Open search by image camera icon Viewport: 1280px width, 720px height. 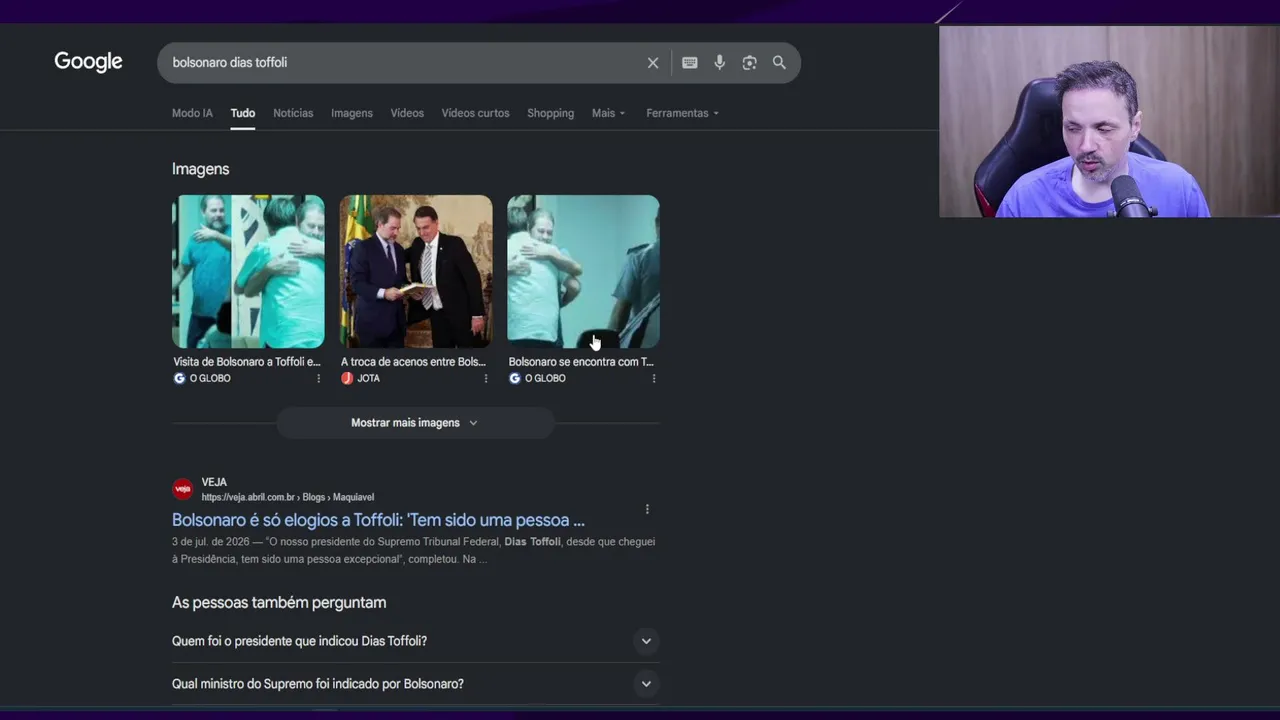(749, 63)
